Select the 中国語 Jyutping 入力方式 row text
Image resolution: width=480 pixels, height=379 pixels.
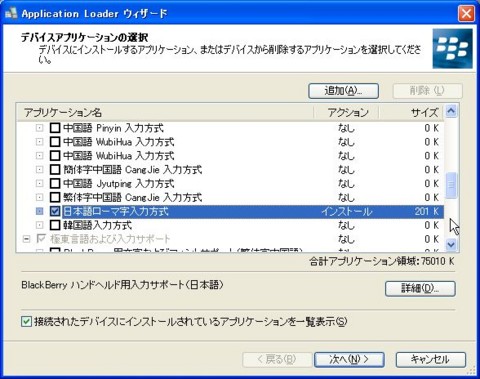119,184
